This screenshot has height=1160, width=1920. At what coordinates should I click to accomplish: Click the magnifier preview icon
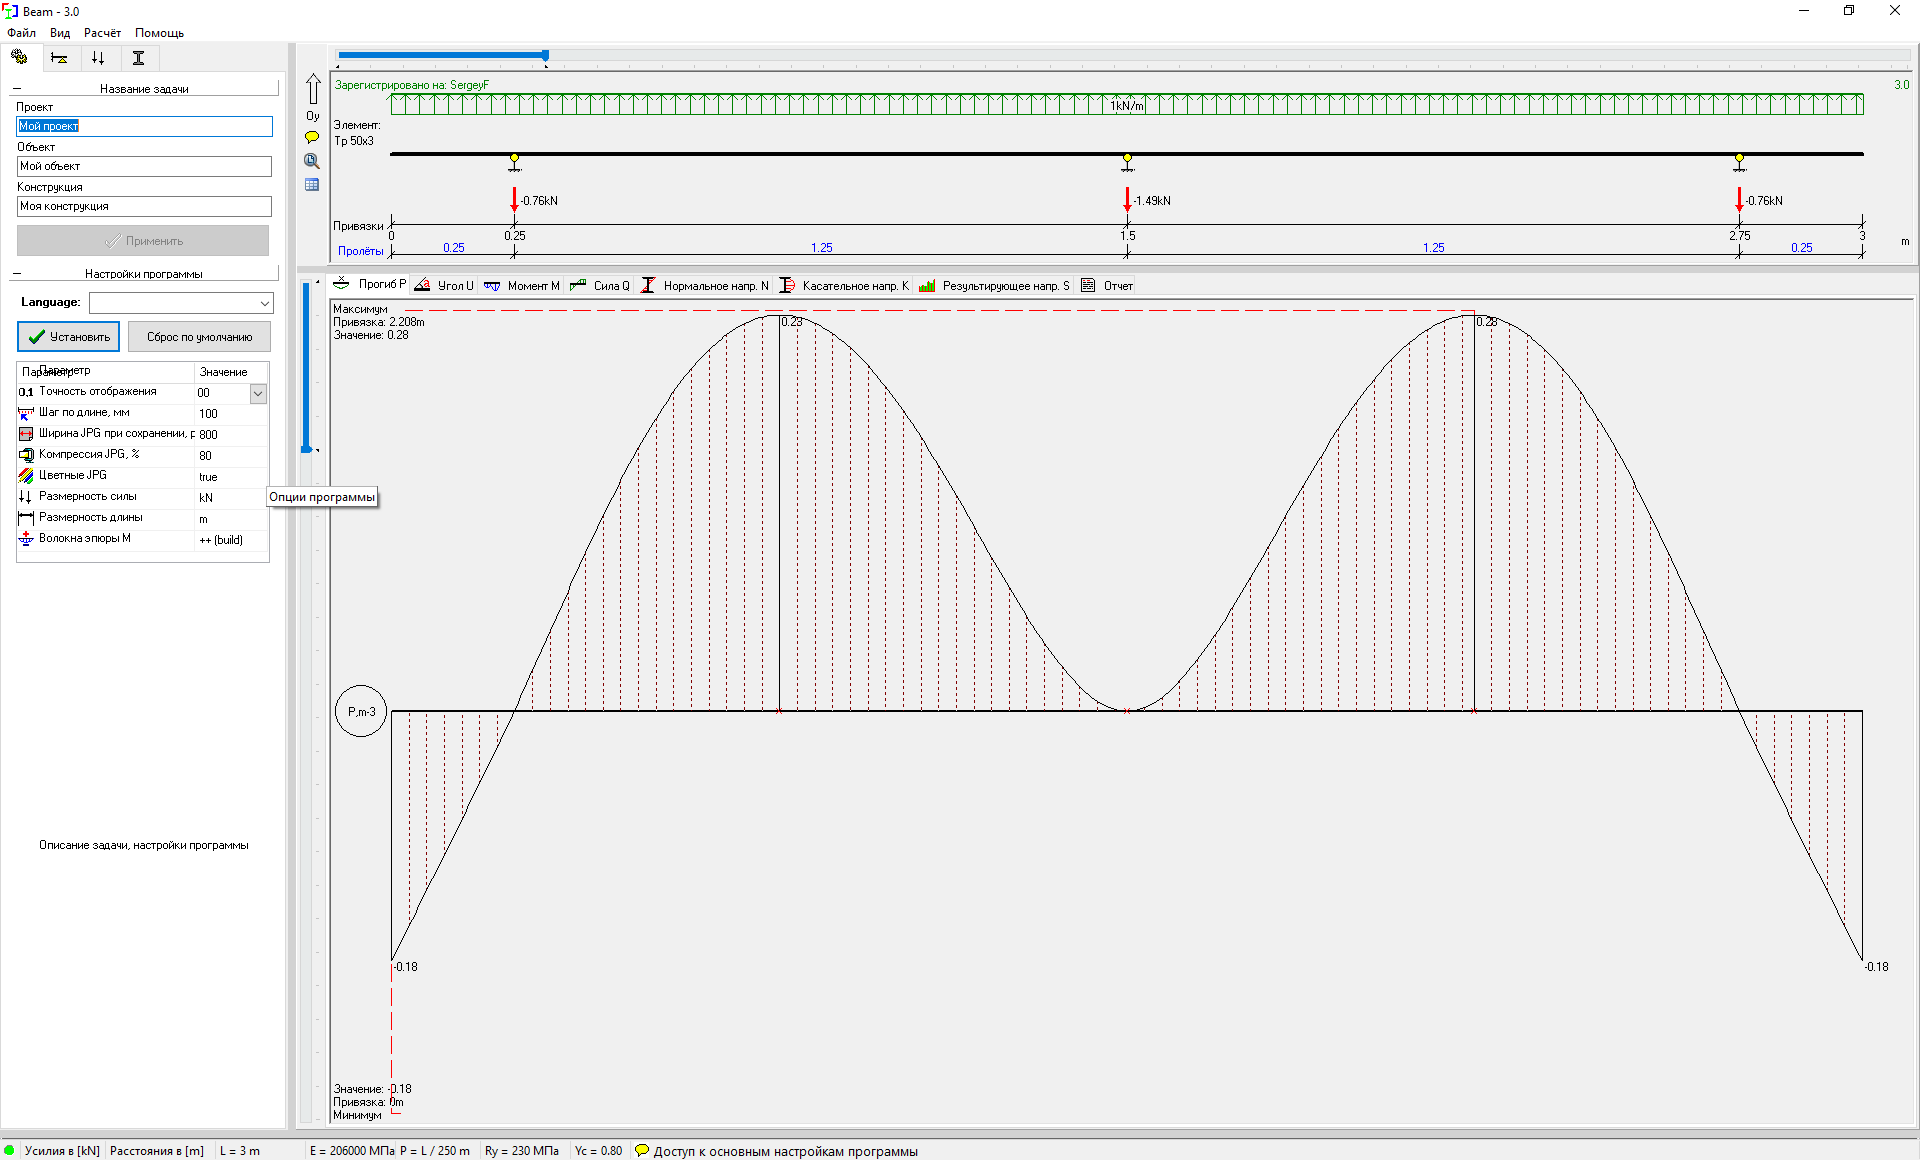312,161
